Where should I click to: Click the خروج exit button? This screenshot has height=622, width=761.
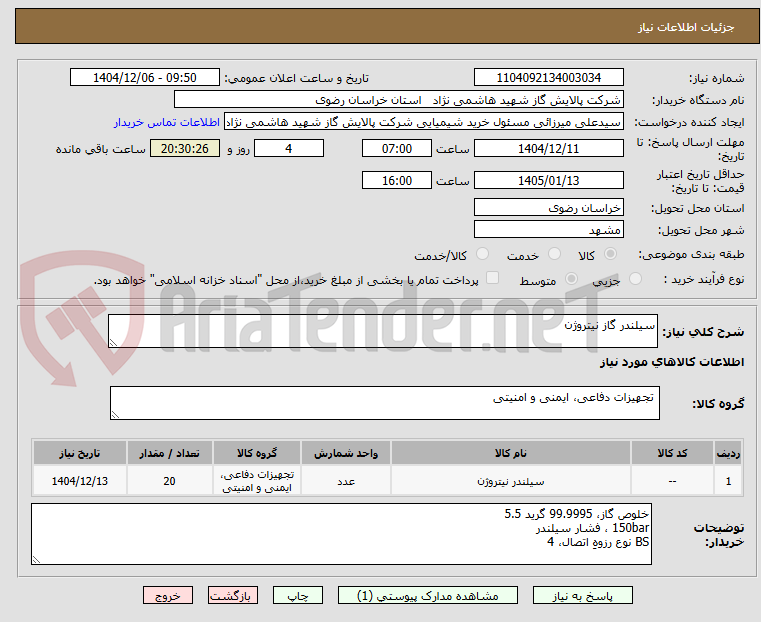pyautogui.click(x=168, y=595)
